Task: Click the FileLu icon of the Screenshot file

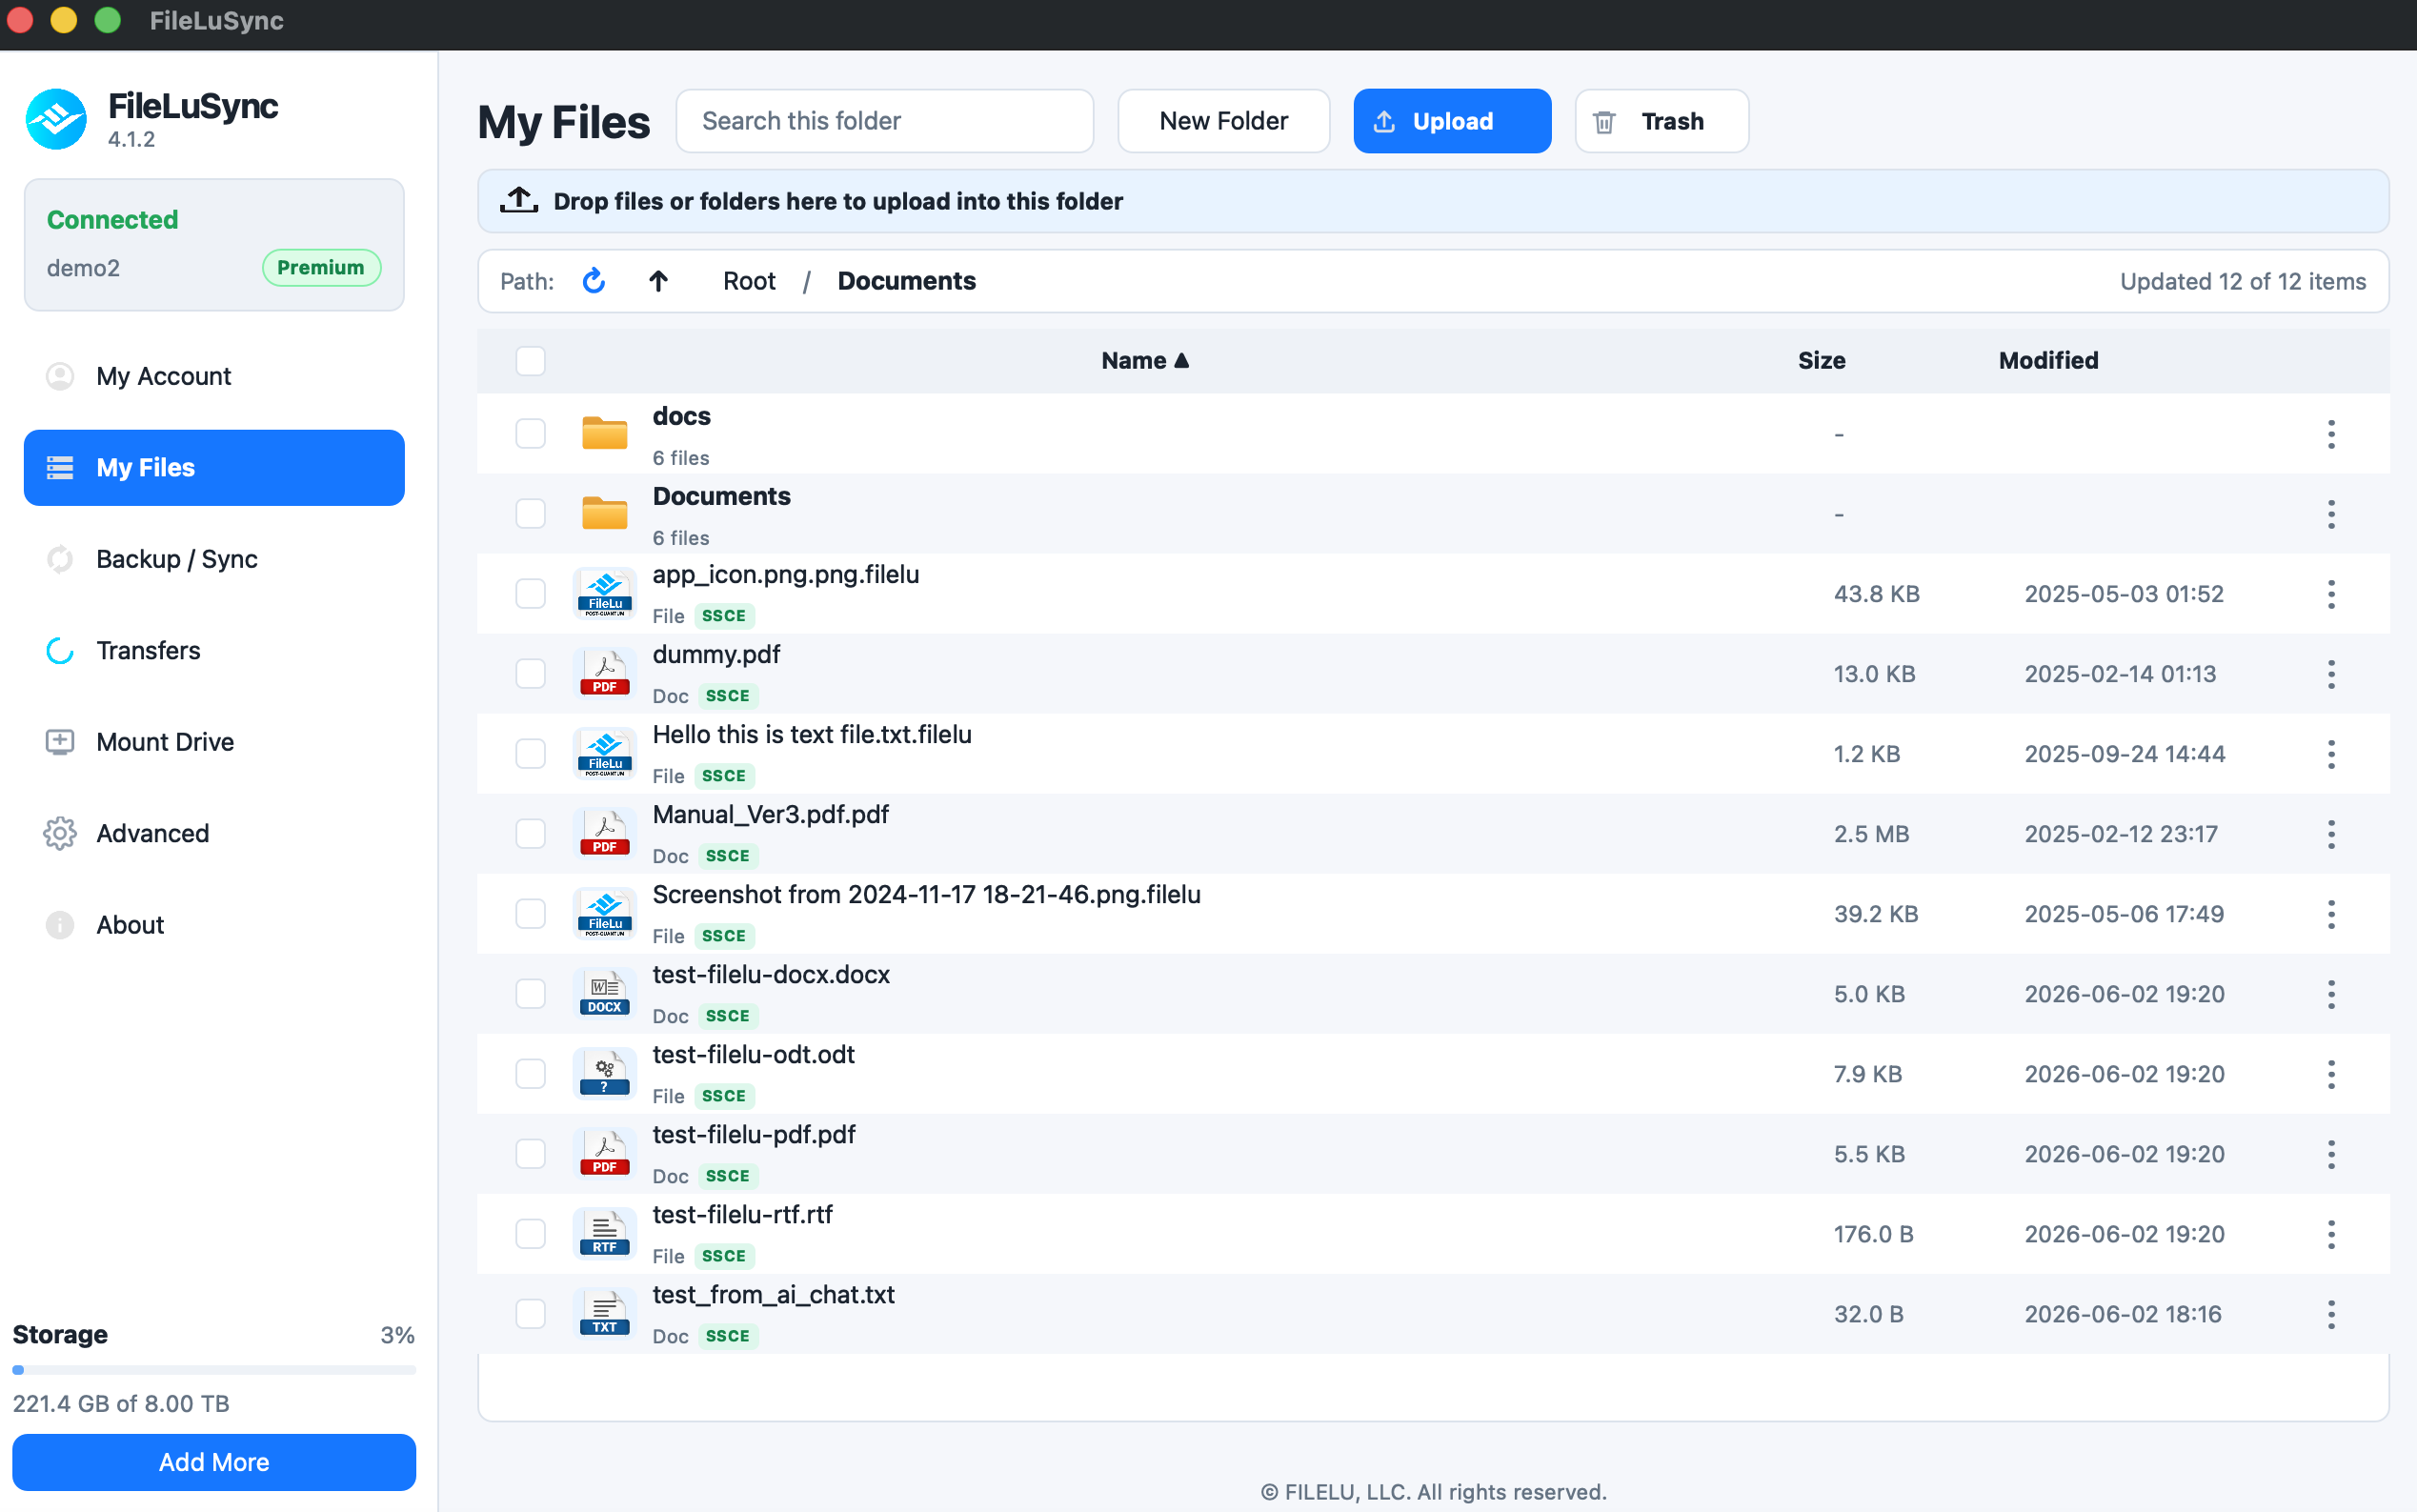Action: tap(604, 913)
